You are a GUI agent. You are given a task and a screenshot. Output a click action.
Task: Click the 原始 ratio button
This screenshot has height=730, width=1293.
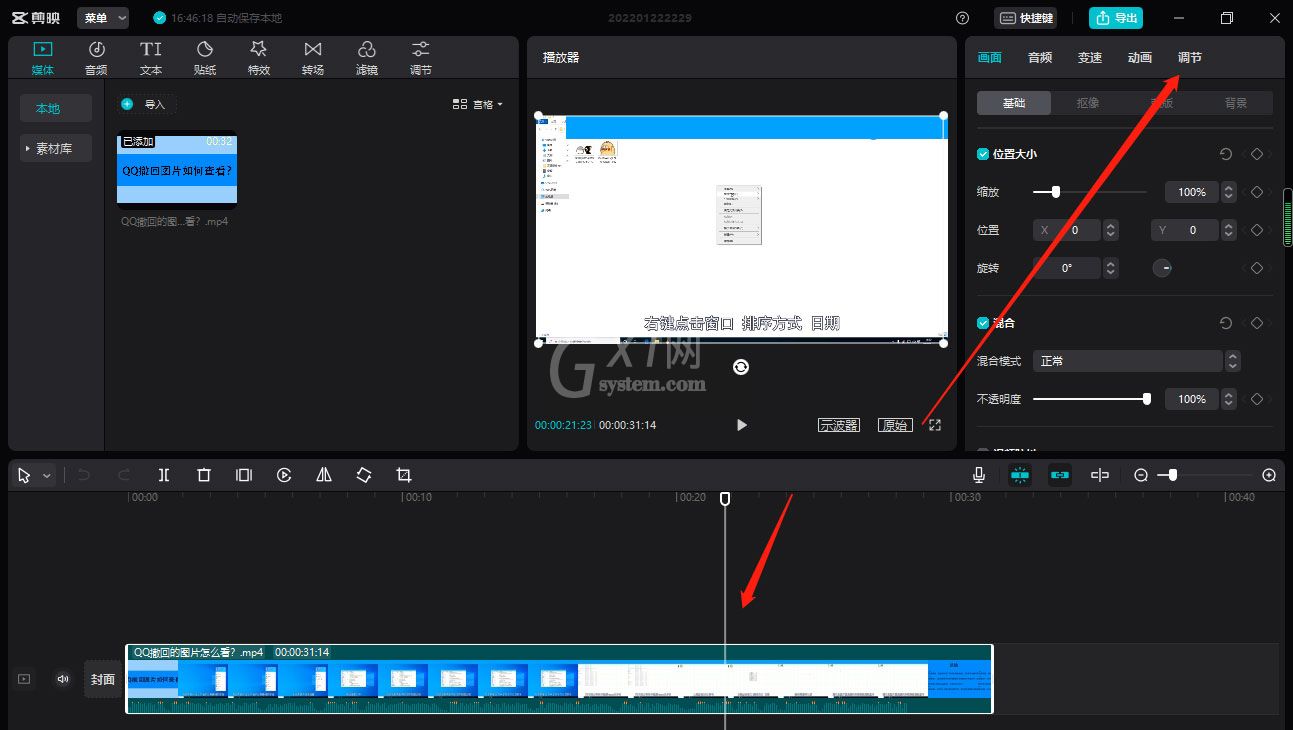tap(895, 425)
